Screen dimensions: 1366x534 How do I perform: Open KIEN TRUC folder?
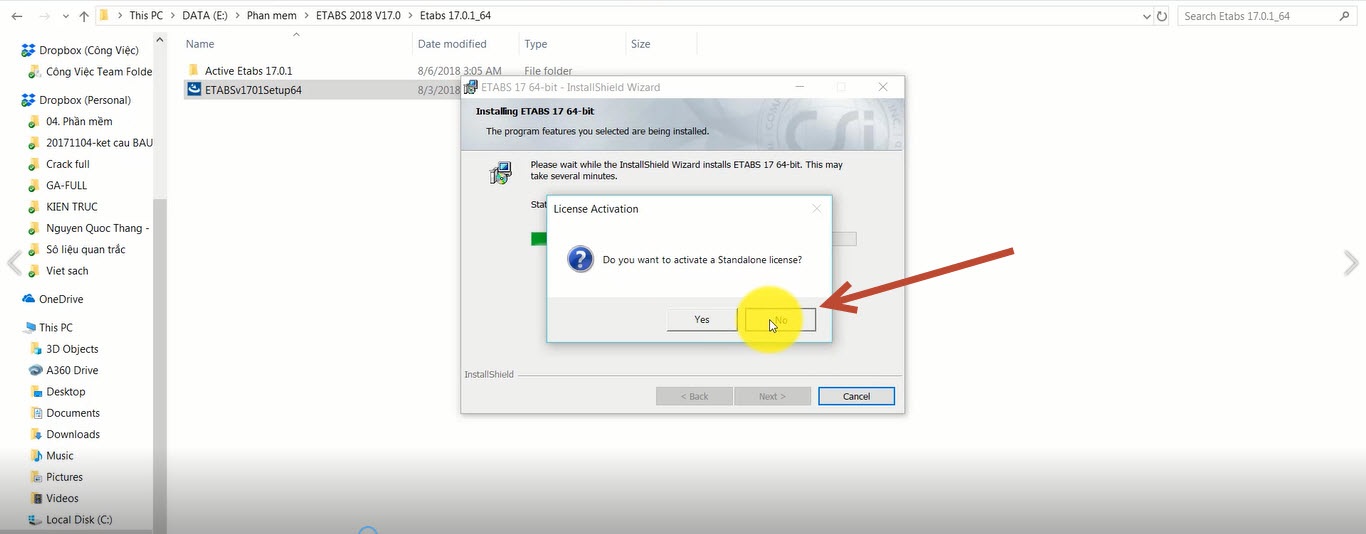pos(72,207)
